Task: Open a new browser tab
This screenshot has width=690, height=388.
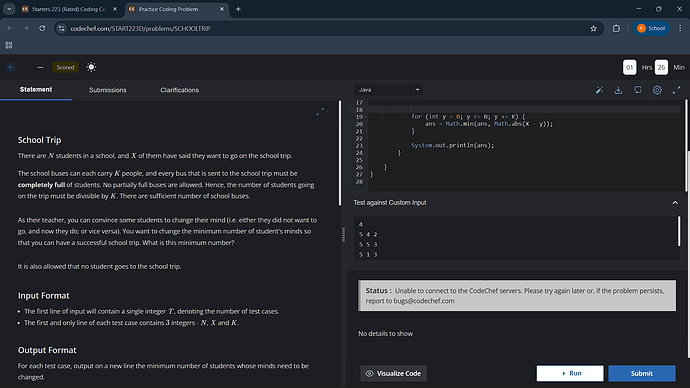Action: click(x=238, y=9)
